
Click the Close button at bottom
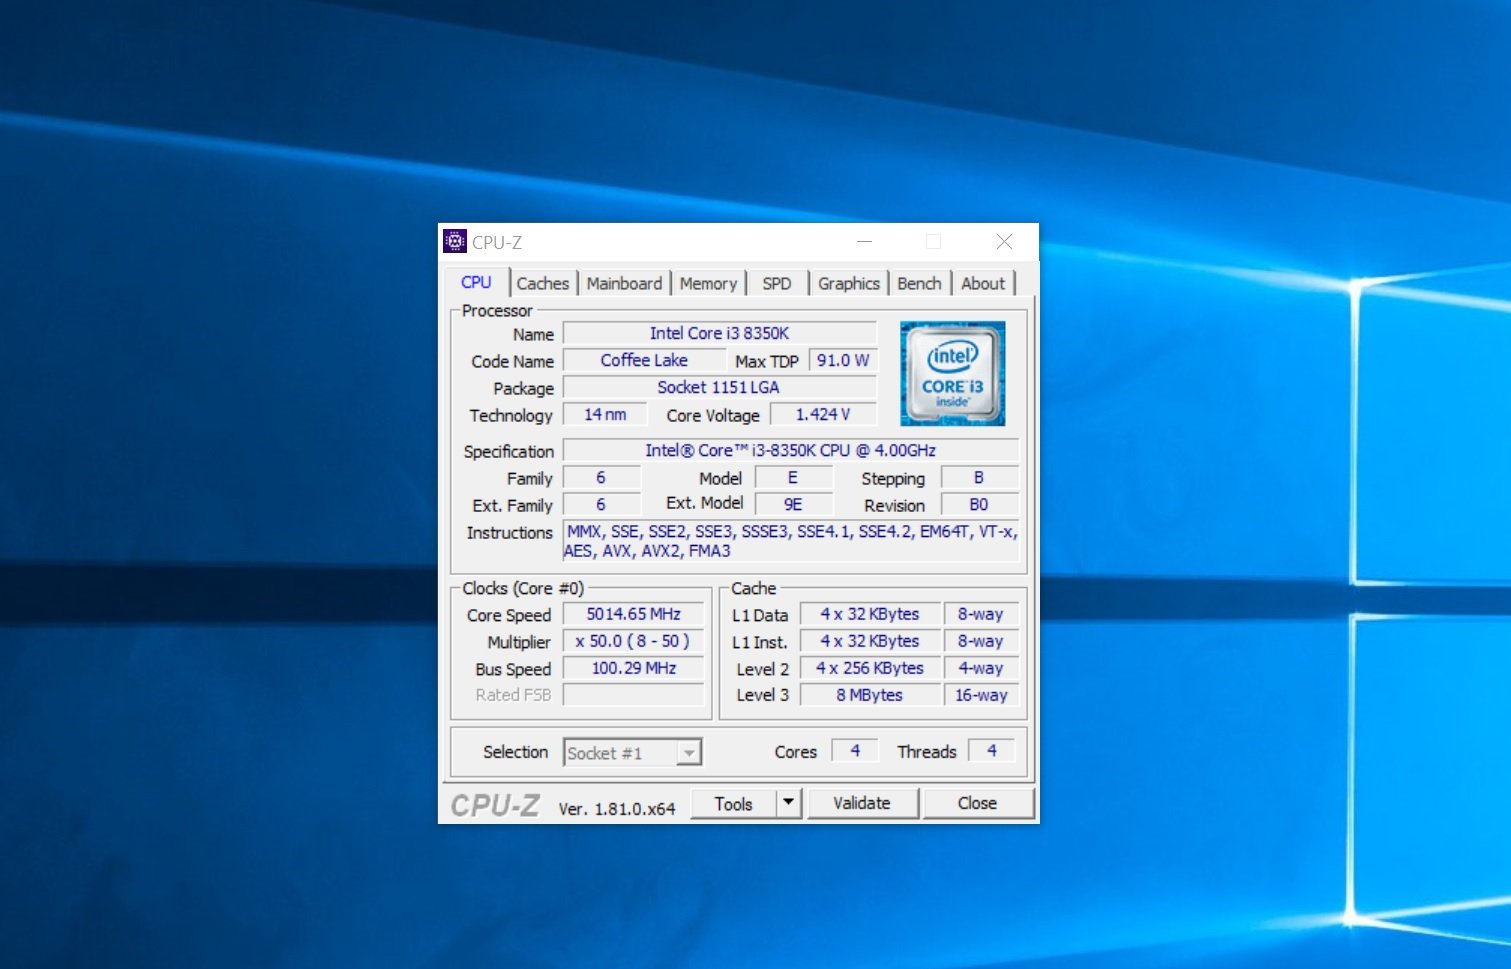tap(977, 803)
